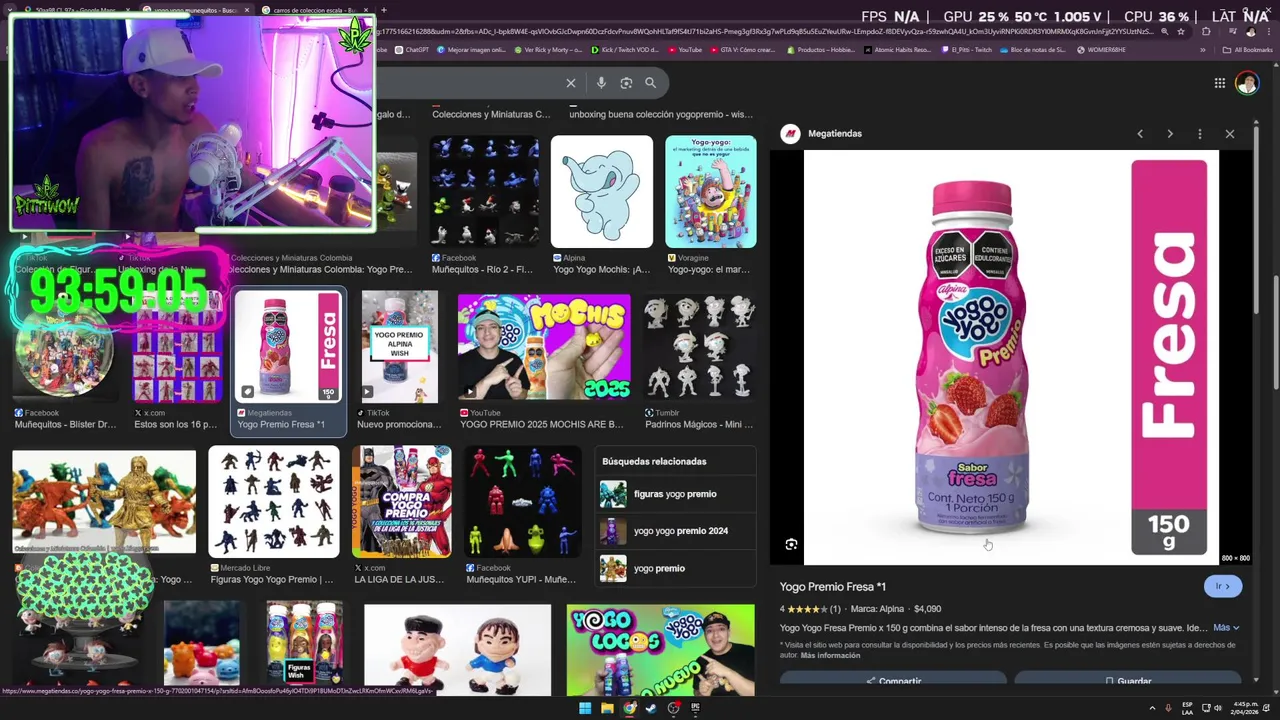The width and height of the screenshot is (1280, 720).
Task: Open preview panel three-dot options
Action: click(1200, 133)
